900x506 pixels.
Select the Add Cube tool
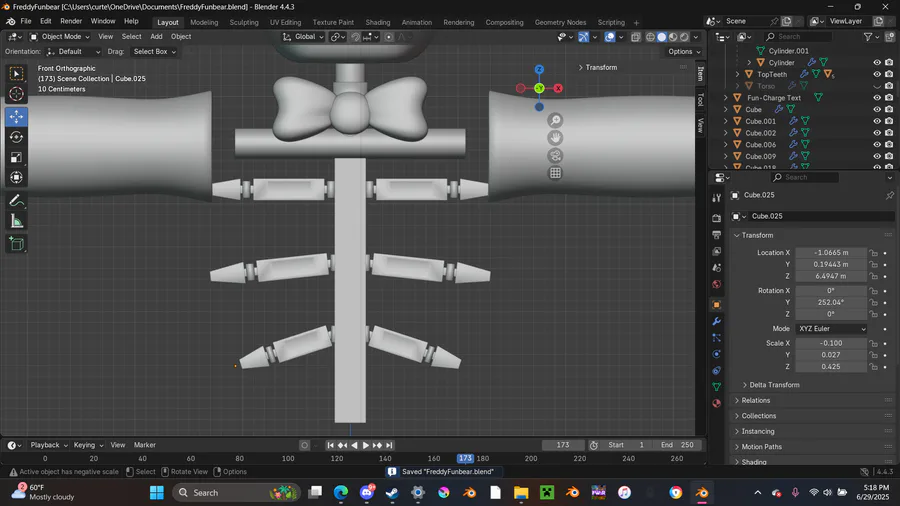click(16, 244)
